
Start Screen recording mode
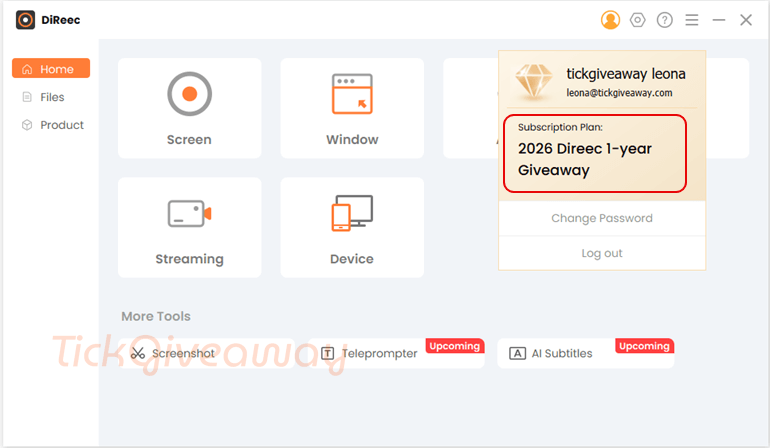tap(190, 108)
